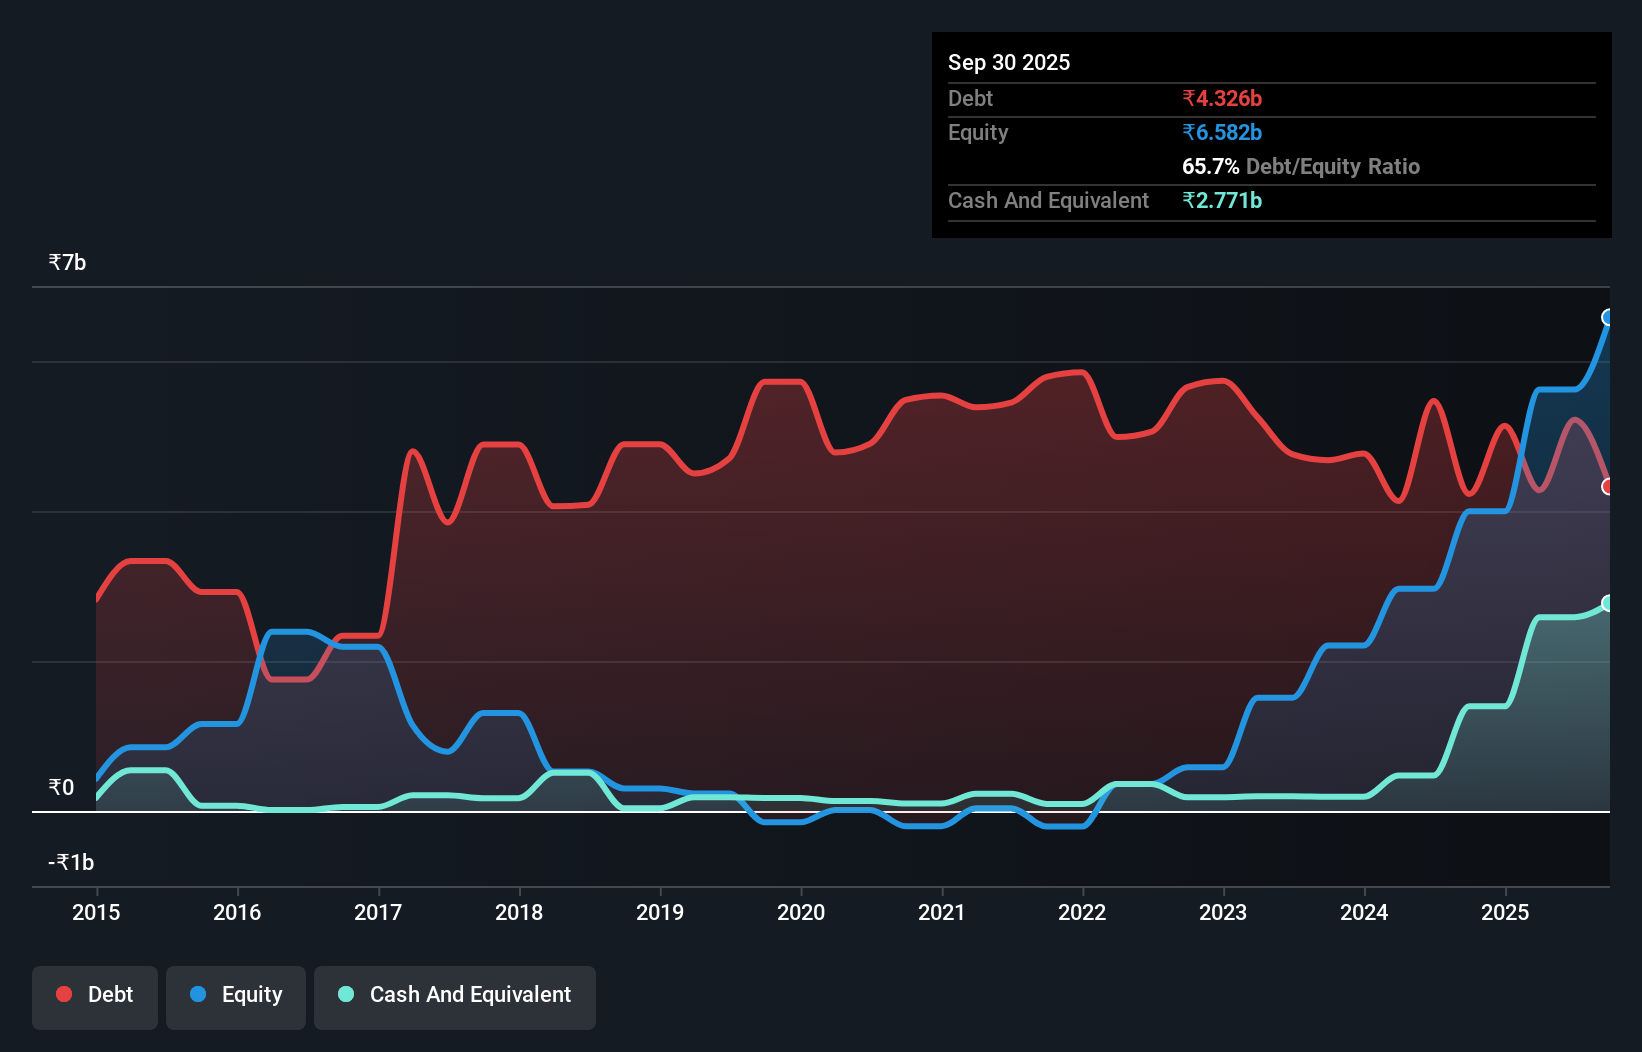Select the blue Equity endpoint marker on chart
The height and width of the screenshot is (1052, 1642).
1607,319
